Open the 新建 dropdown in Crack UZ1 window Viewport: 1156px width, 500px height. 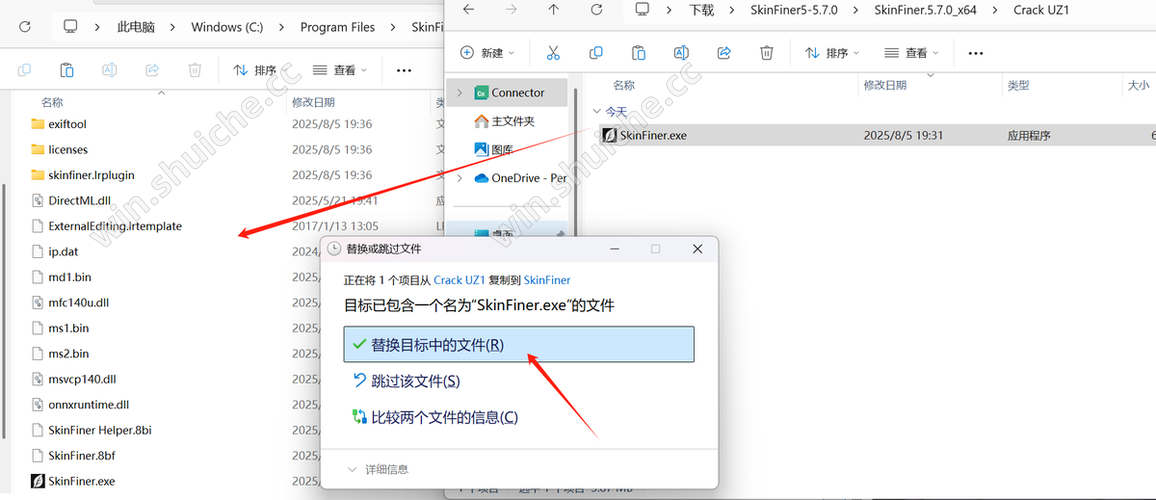point(487,53)
